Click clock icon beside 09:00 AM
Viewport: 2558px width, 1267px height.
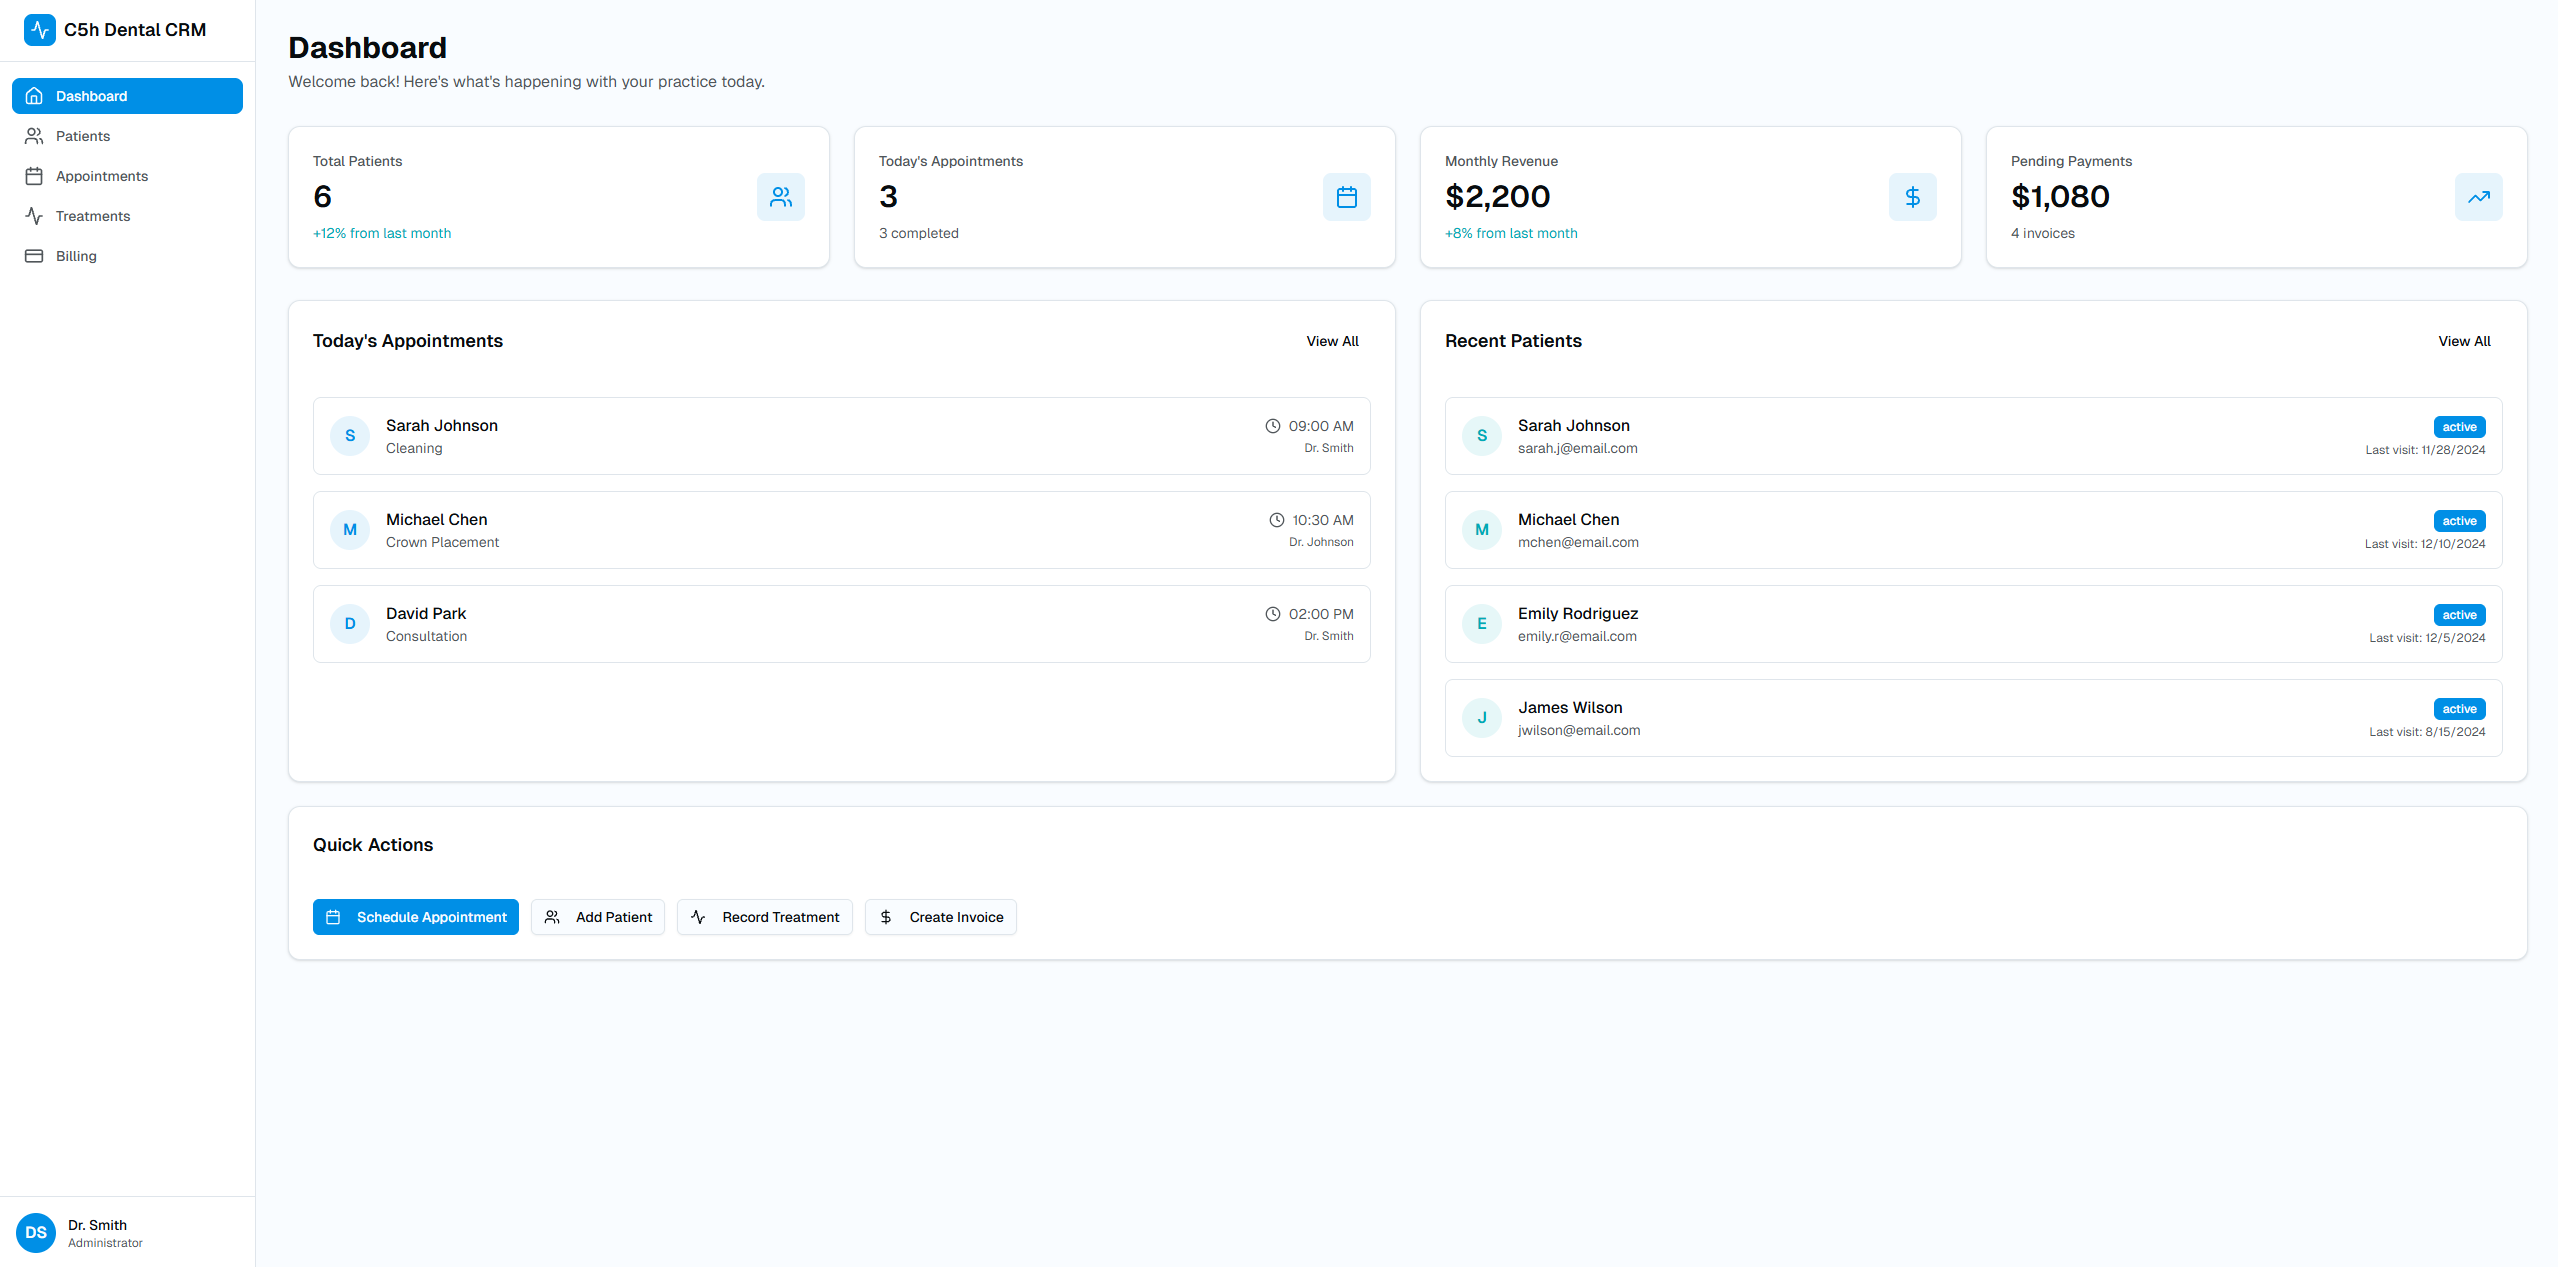pyautogui.click(x=1272, y=426)
